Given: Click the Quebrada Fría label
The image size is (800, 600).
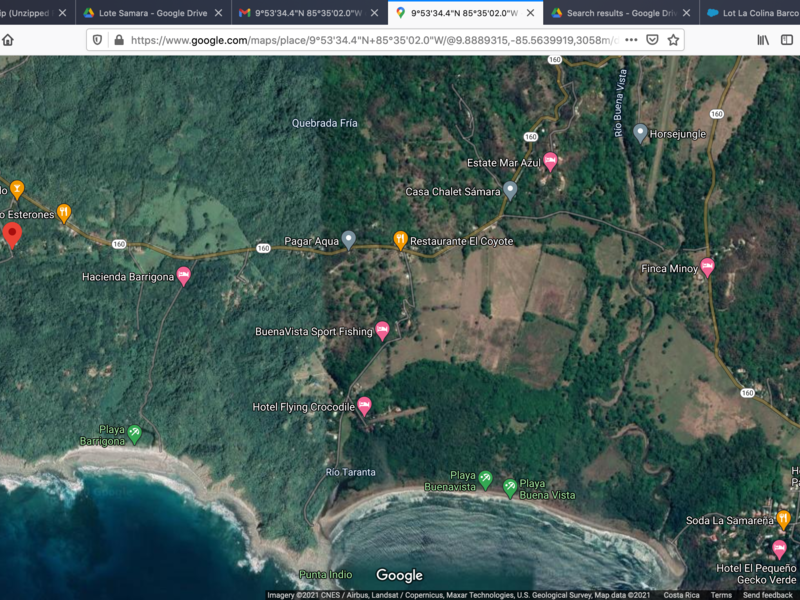Looking at the screenshot, I should tap(324, 123).
